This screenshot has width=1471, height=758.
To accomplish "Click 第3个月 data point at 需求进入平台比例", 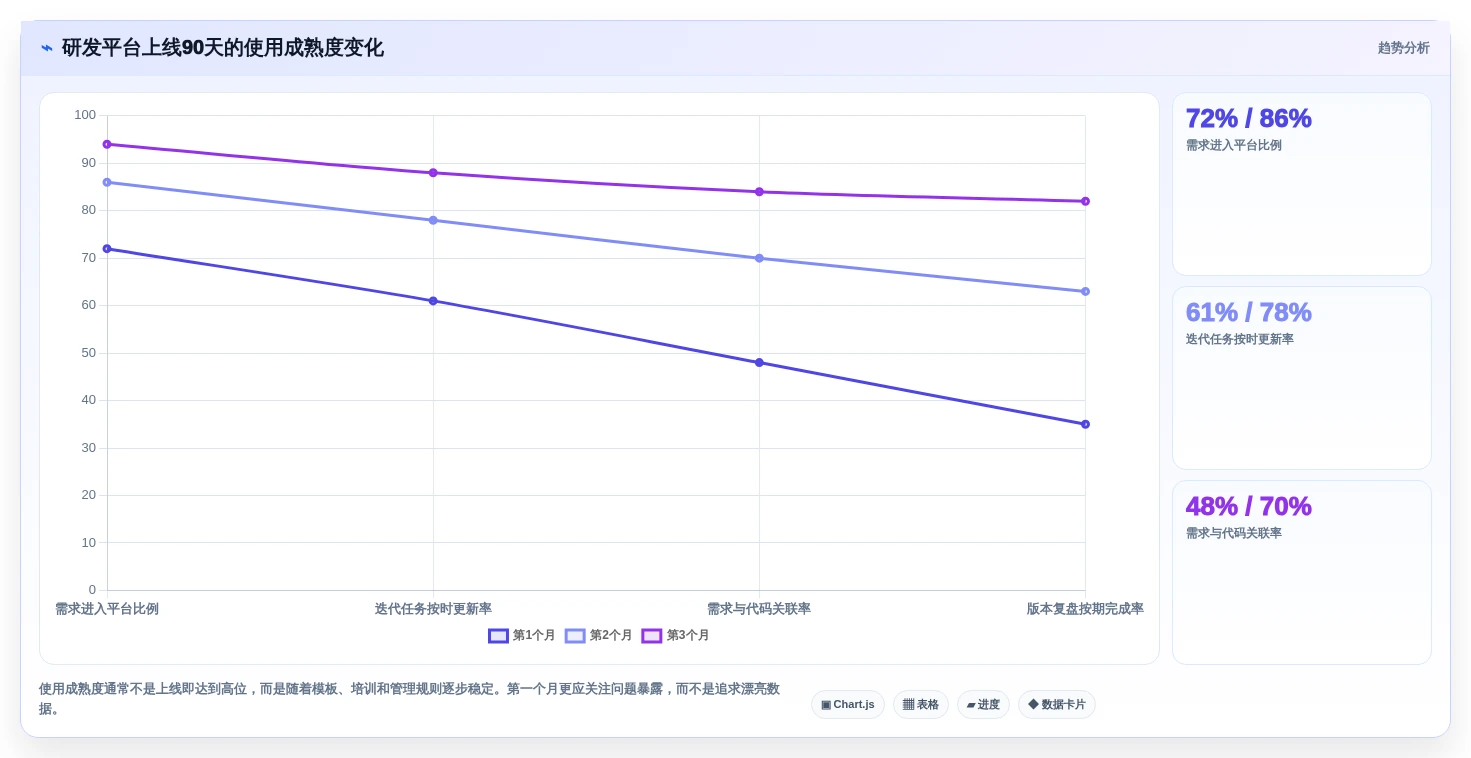I will click(107, 144).
